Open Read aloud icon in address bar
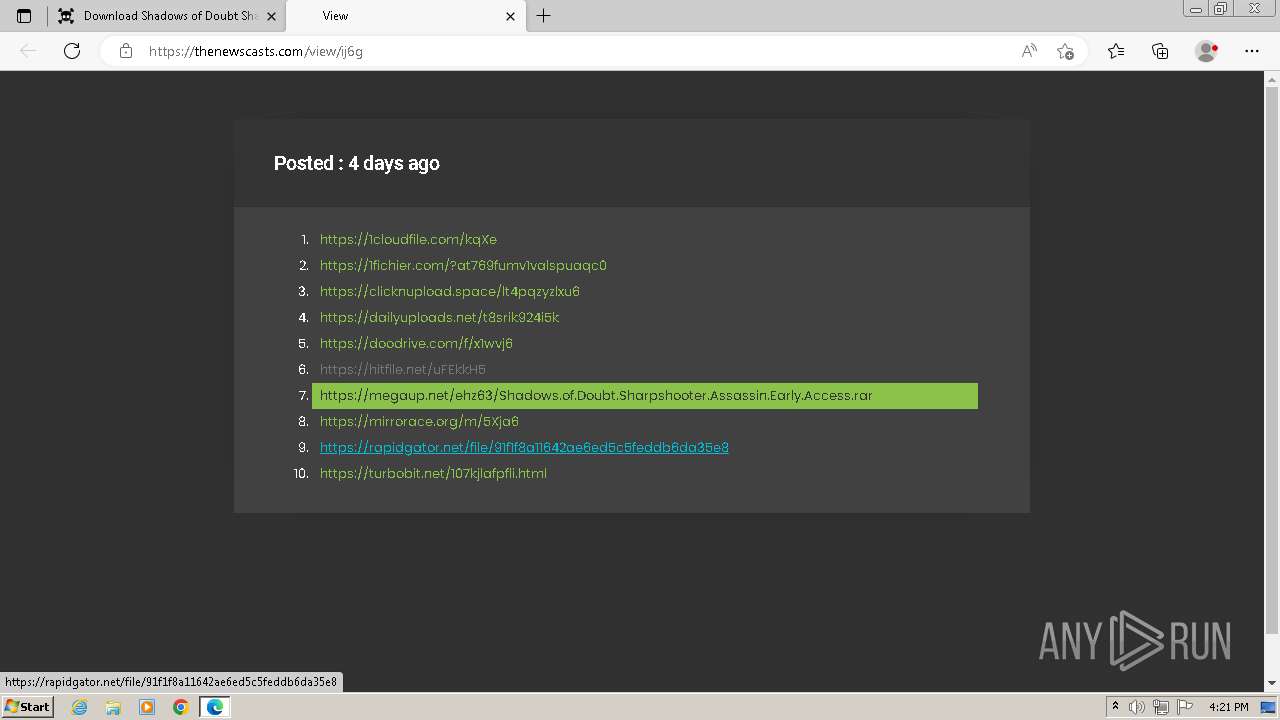1280x720 pixels. (x=1029, y=51)
